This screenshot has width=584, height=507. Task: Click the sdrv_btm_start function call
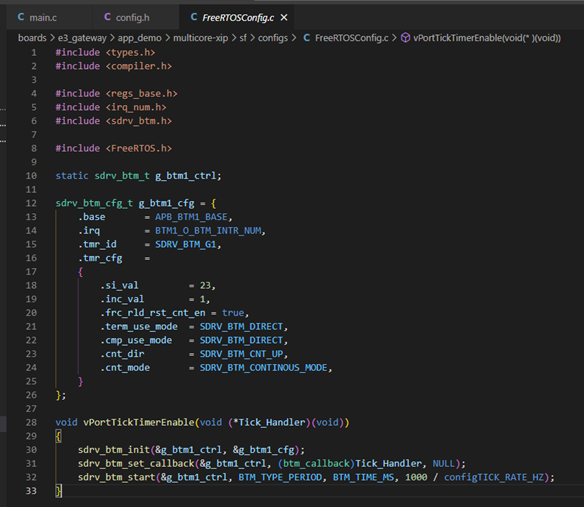click(x=117, y=478)
